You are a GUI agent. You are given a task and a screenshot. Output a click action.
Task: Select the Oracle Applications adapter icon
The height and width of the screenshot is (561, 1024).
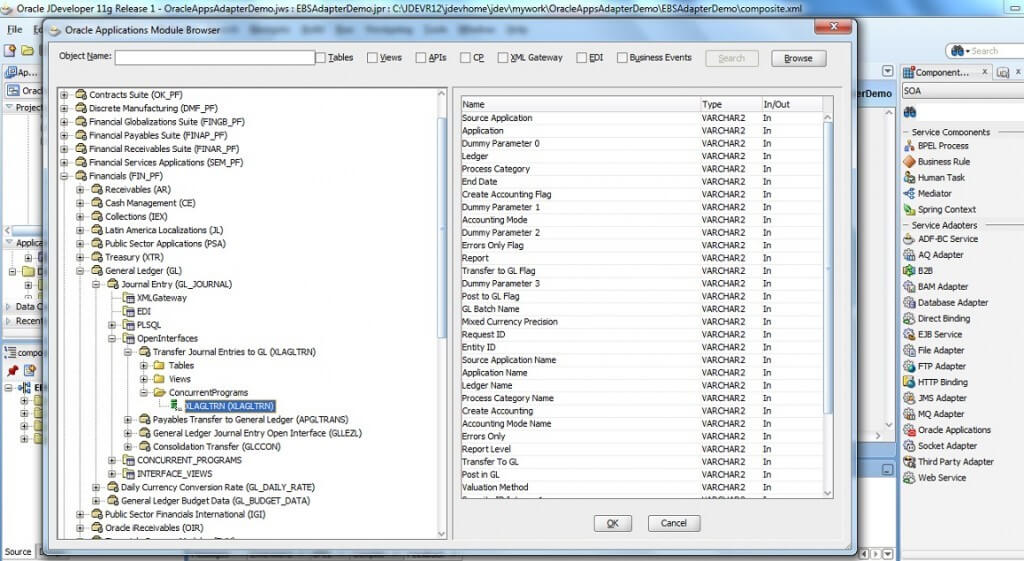[x=909, y=430]
